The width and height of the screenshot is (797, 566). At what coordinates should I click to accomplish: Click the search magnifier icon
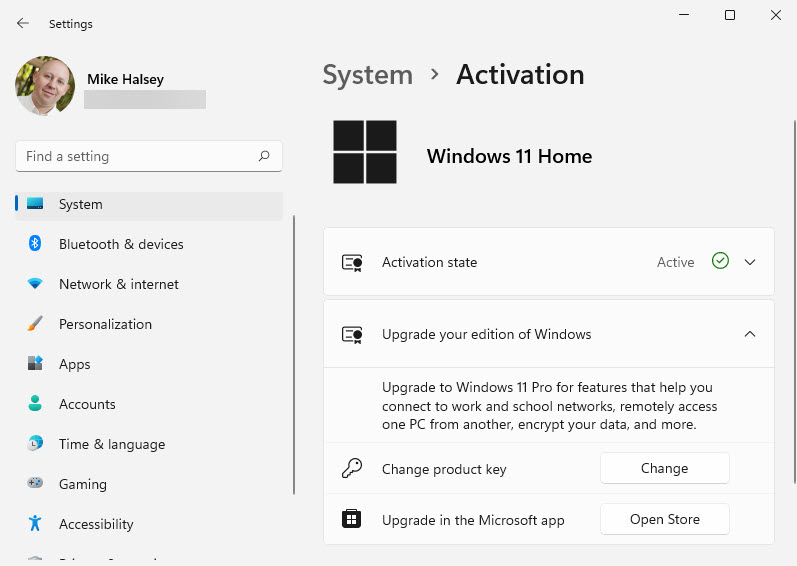pyautogui.click(x=264, y=156)
